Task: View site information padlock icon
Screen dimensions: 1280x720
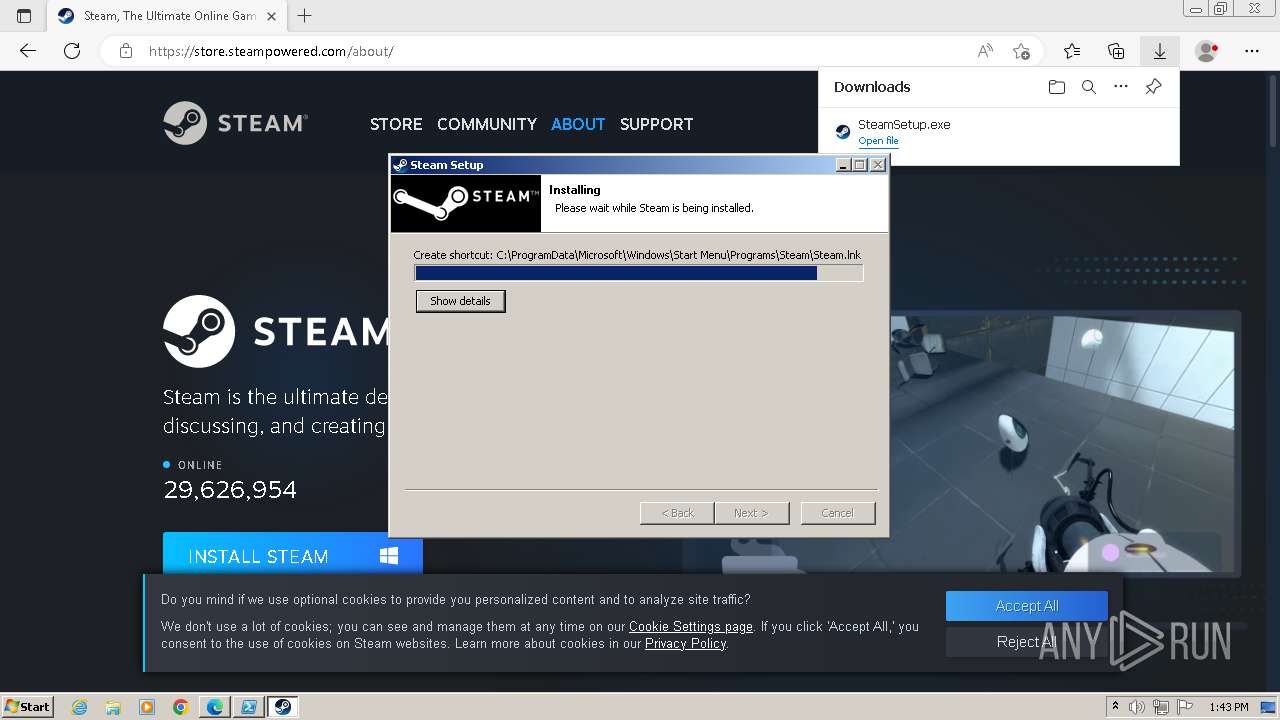Action: 126,51
